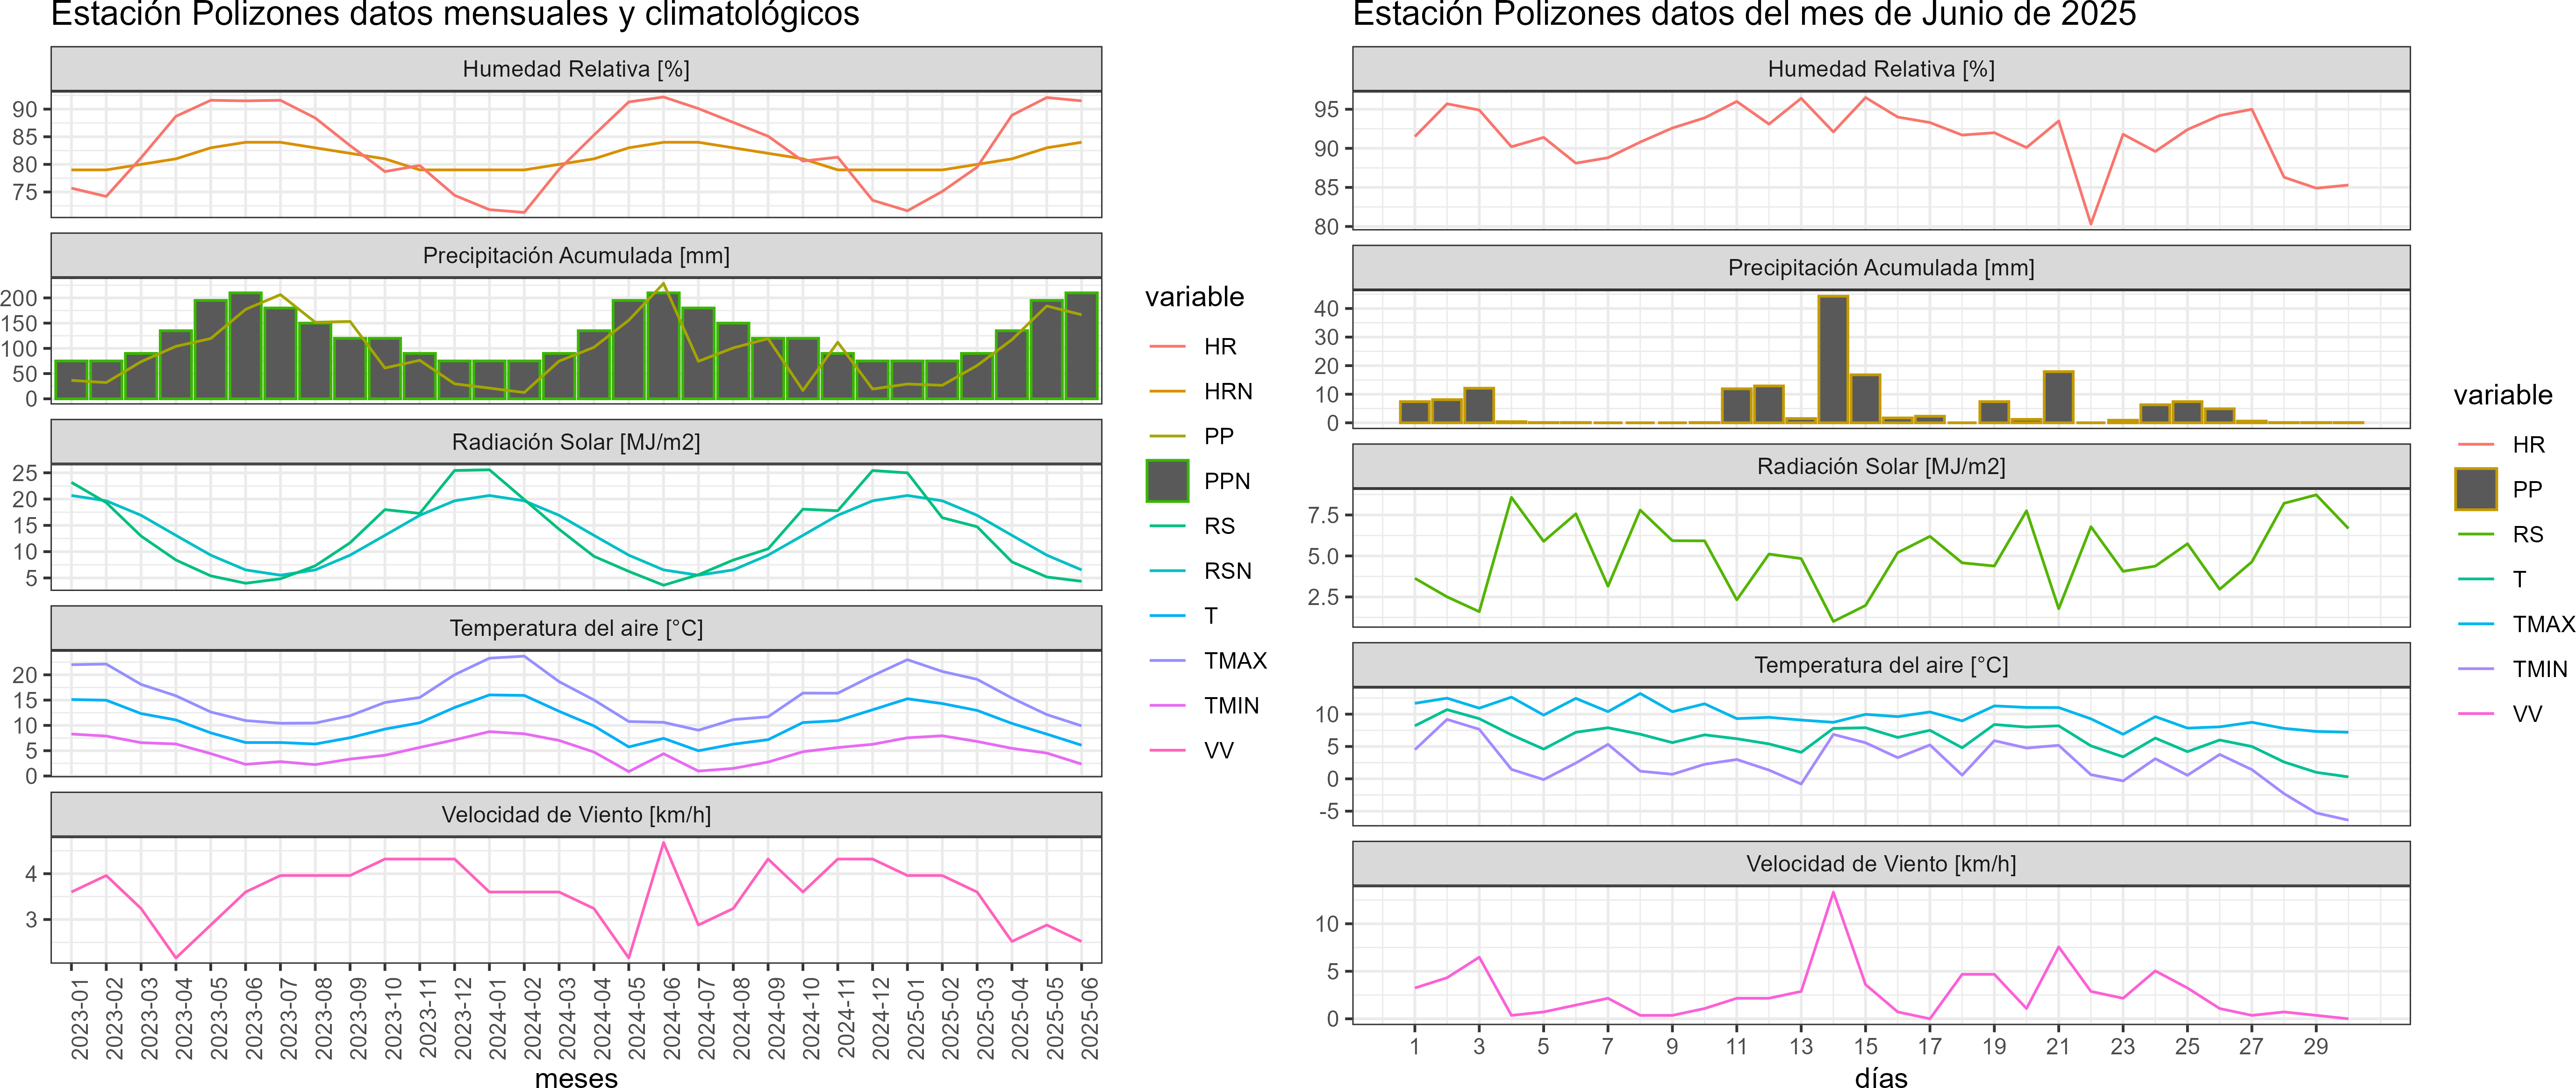Click day 13 on the días axis
The image size is (2576, 1088).
1801,1047
